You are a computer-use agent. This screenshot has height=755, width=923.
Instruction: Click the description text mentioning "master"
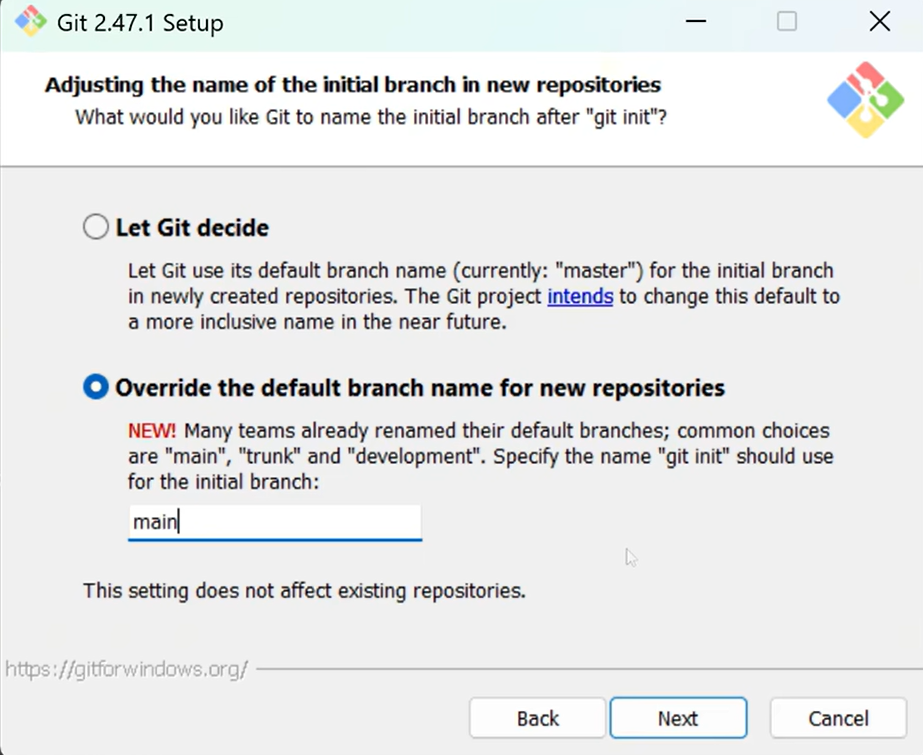click(480, 271)
